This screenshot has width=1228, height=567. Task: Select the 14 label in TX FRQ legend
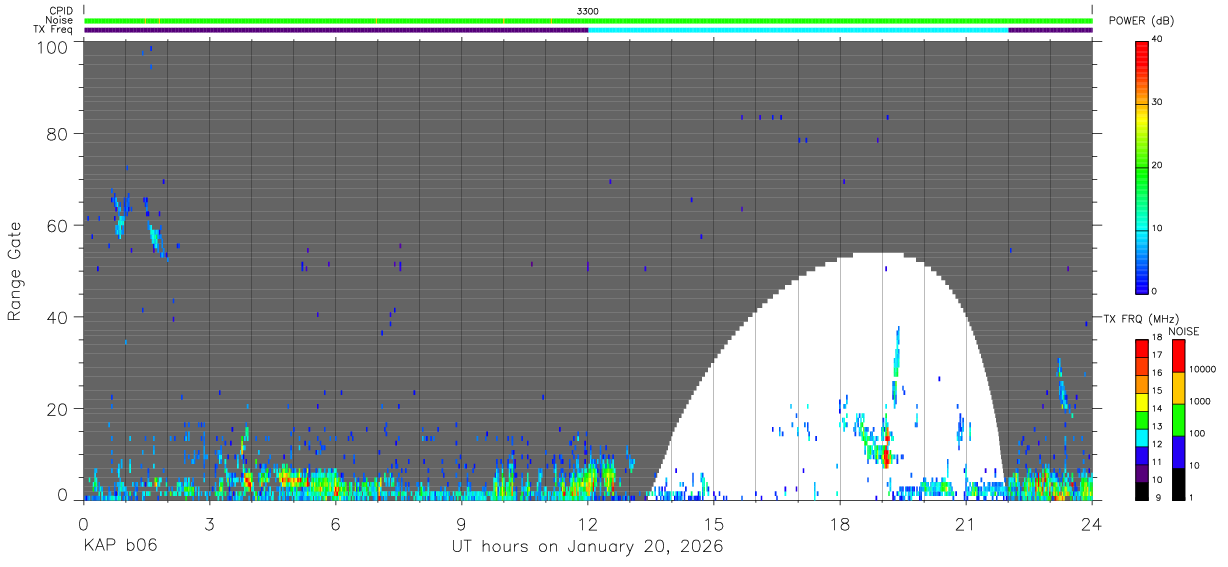click(1156, 409)
